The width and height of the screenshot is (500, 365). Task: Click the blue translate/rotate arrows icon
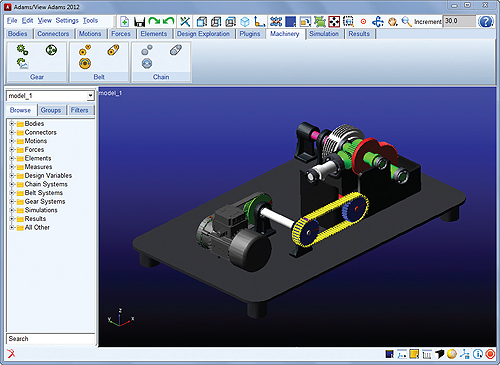[x=378, y=22]
